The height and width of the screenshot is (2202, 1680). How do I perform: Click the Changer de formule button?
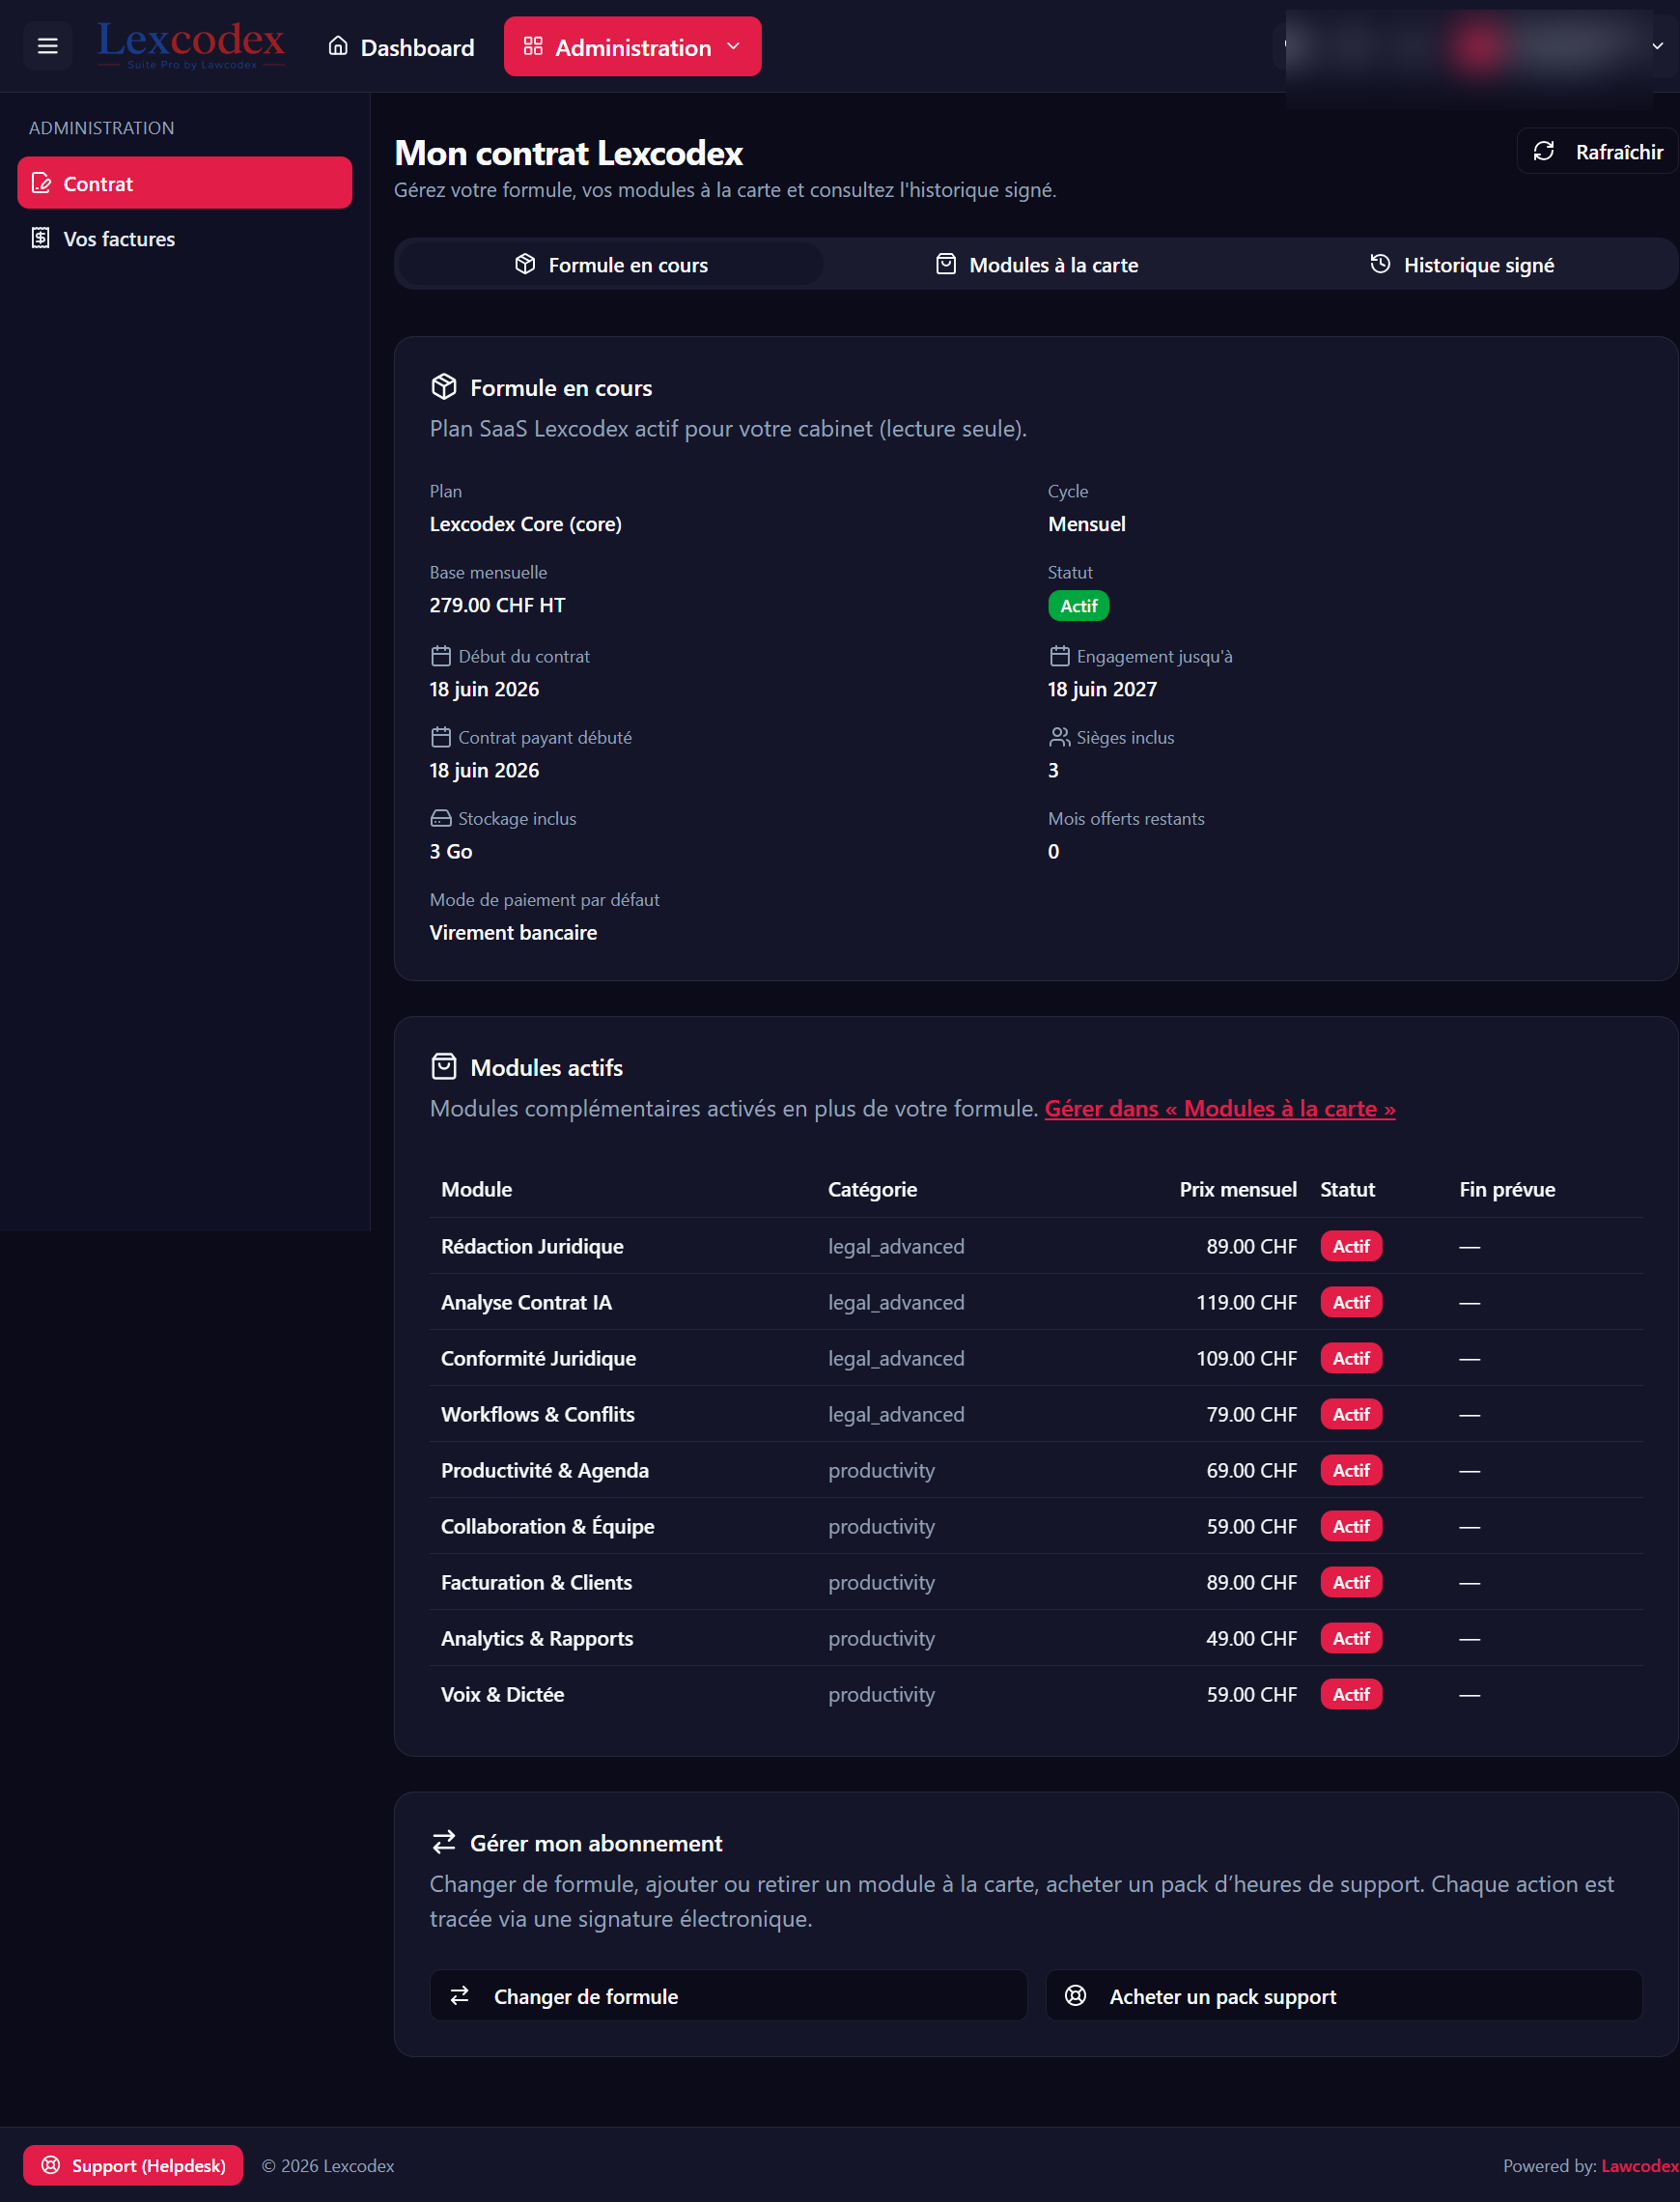pos(728,1996)
